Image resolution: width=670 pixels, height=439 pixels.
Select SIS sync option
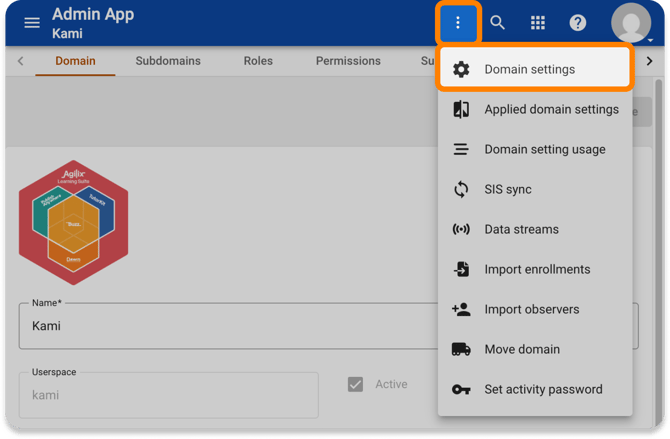tap(535, 189)
